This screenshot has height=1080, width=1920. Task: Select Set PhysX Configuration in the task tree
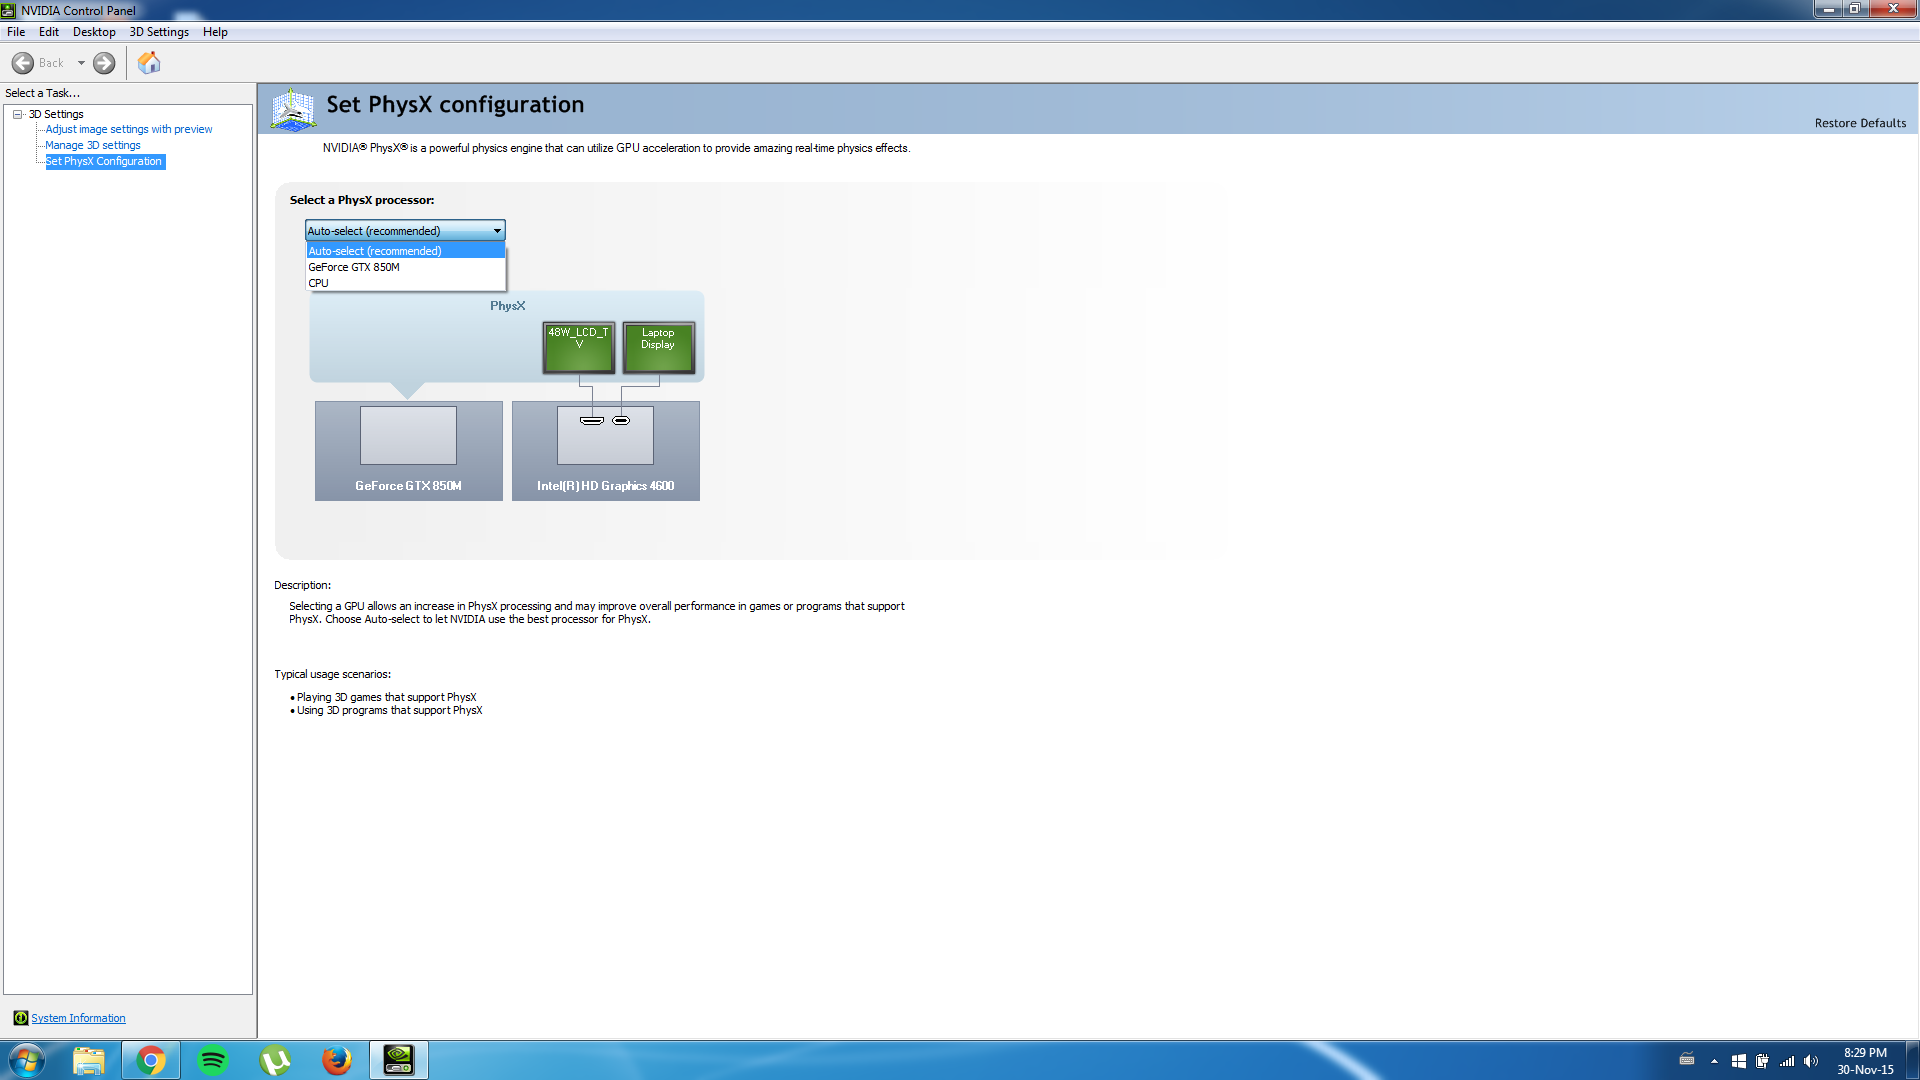[x=104, y=161]
